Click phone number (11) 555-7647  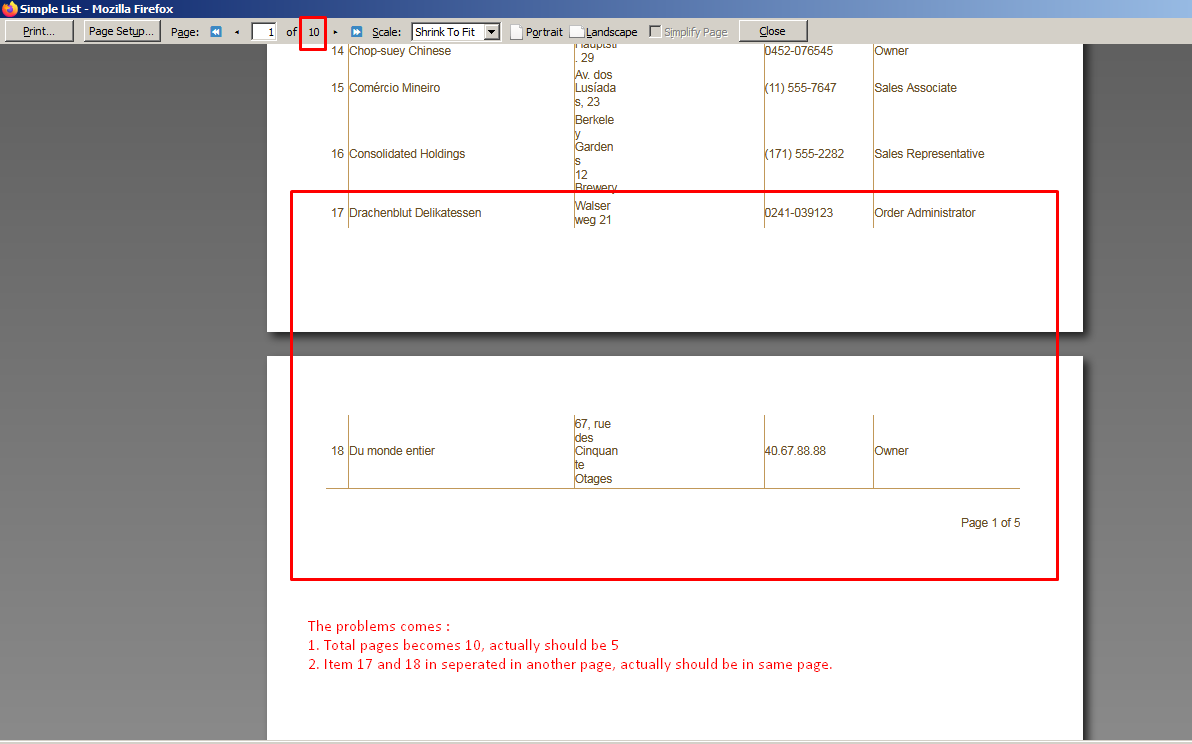point(800,88)
